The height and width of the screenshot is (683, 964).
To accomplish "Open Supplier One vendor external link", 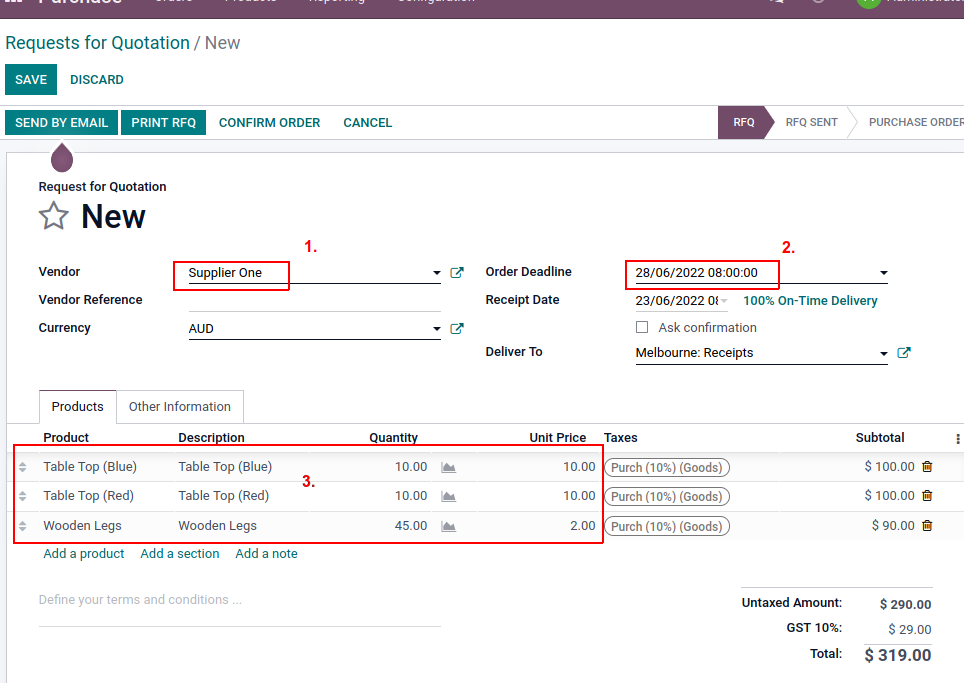I will pyautogui.click(x=457, y=272).
